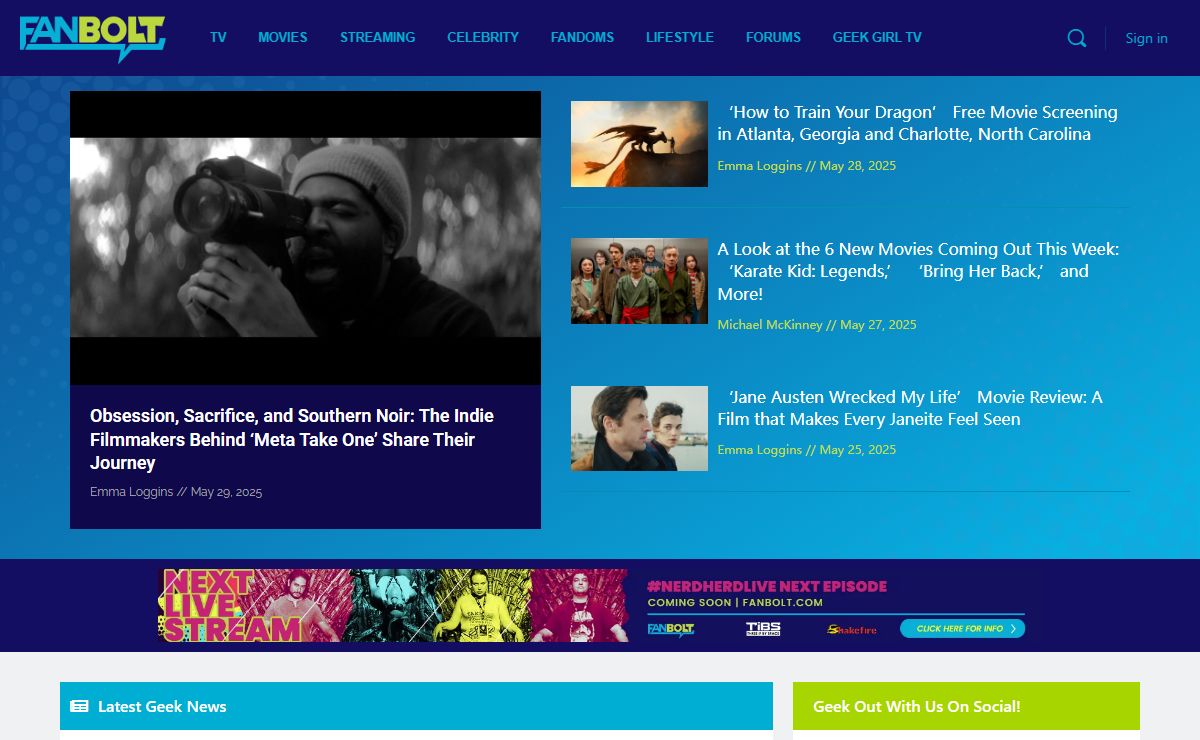Click the Latest Geek News heading
This screenshot has height=740, width=1200.
click(x=162, y=706)
